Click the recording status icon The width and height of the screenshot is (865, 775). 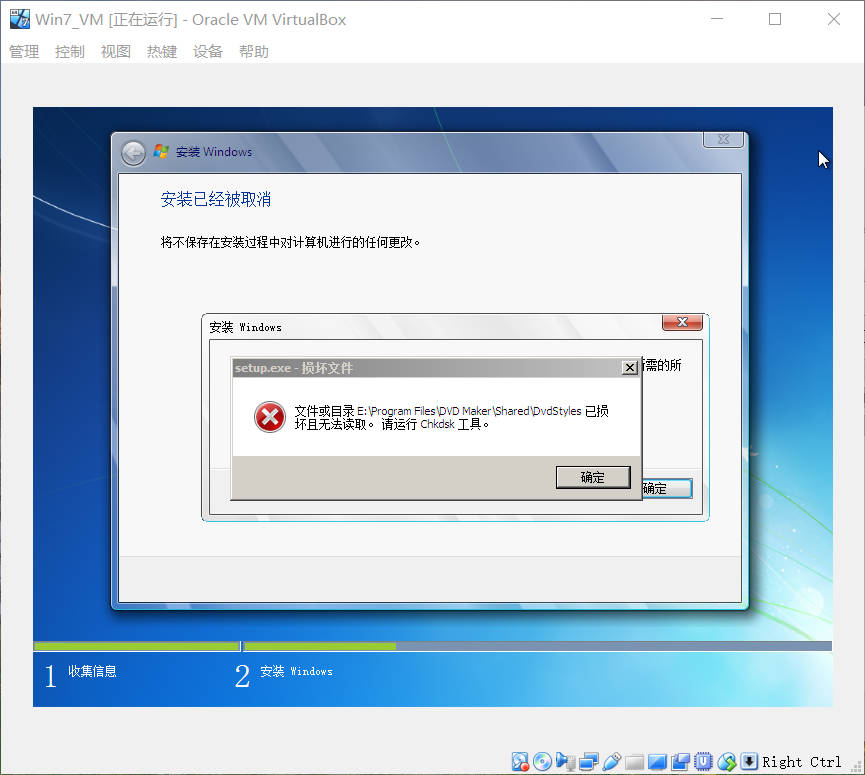(680, 762)
